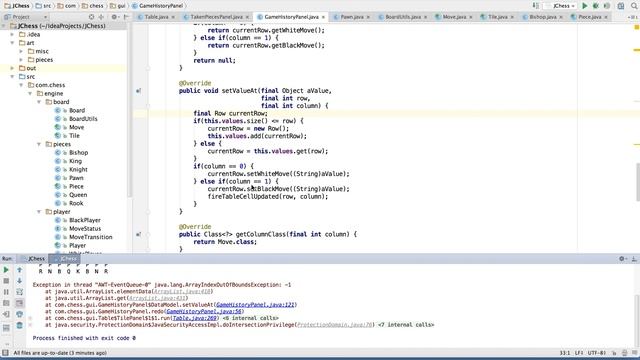The height and width of the screenshot is (360, 640).
Task: Collapse the art folder
Action: (x=13, y=43)
